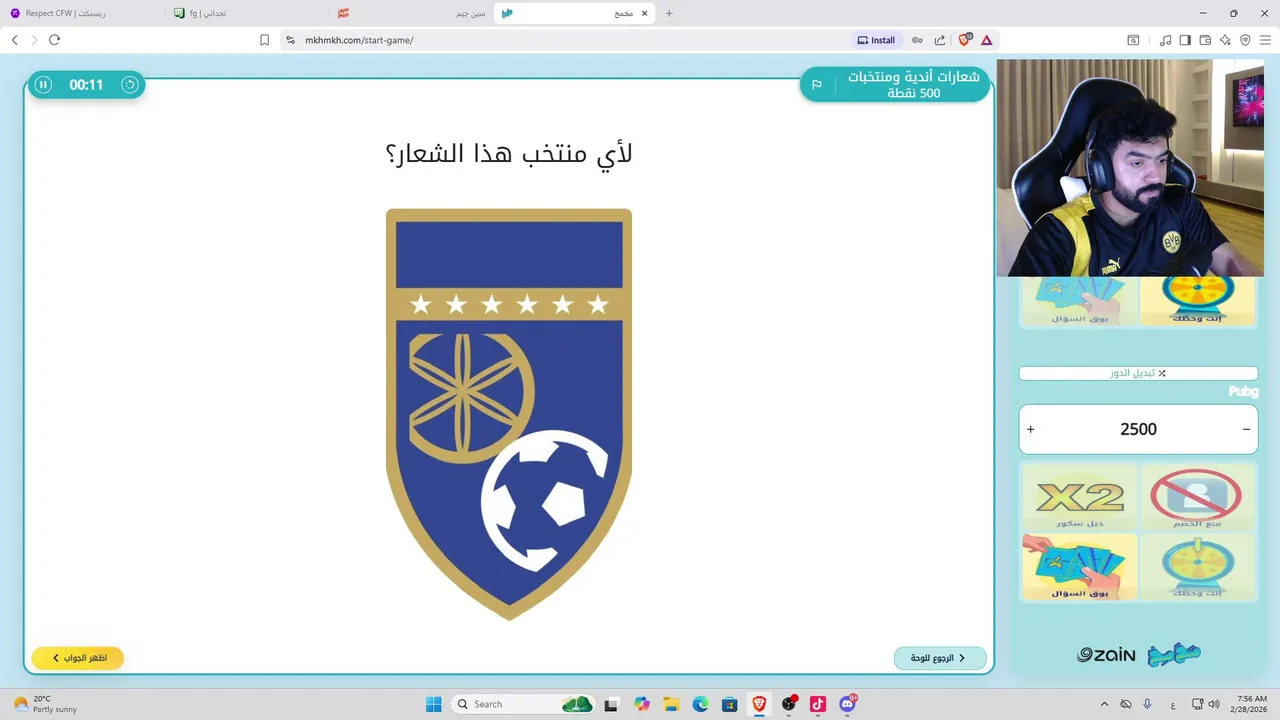Open the clock showing 7:56 AM
This screenshot has width=1280, height=720.
click(x=1251, y=704)
